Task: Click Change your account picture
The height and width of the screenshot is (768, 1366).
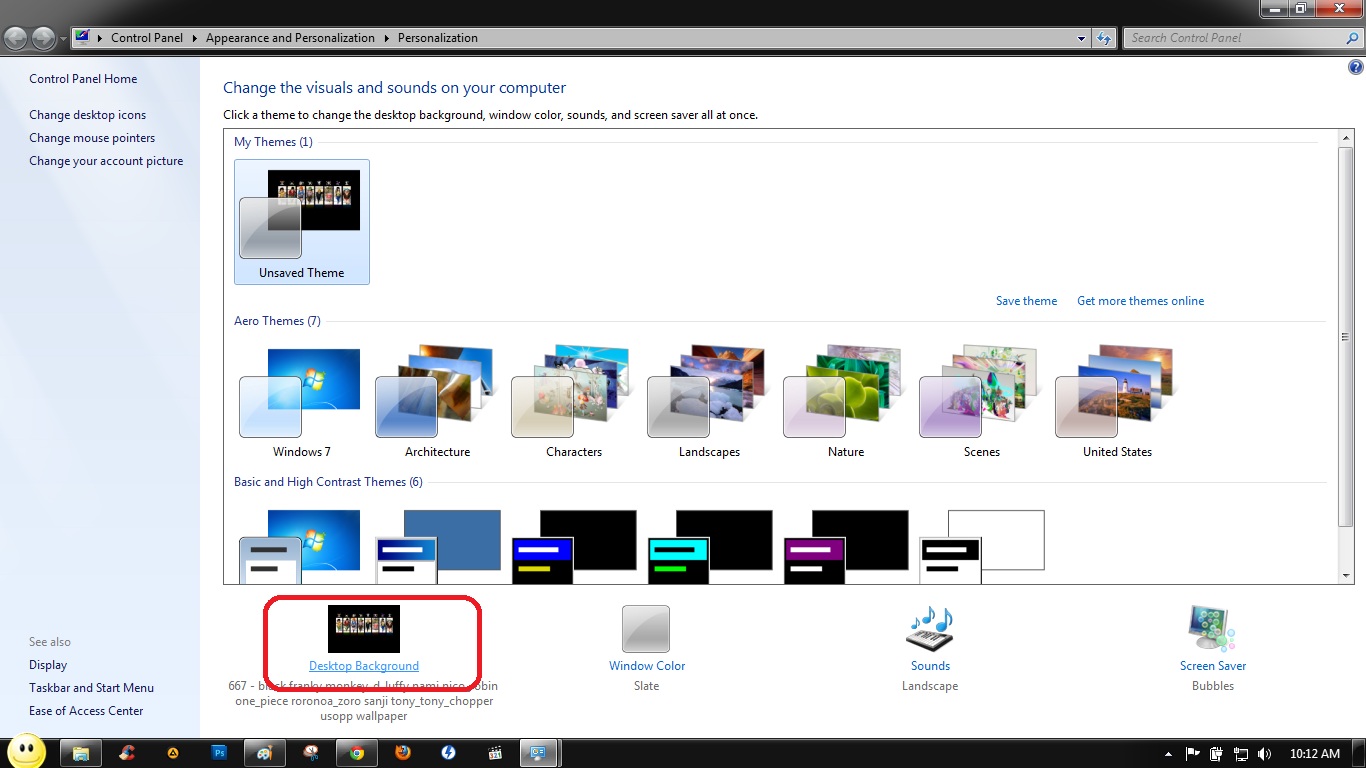Action: coord(106,161)
